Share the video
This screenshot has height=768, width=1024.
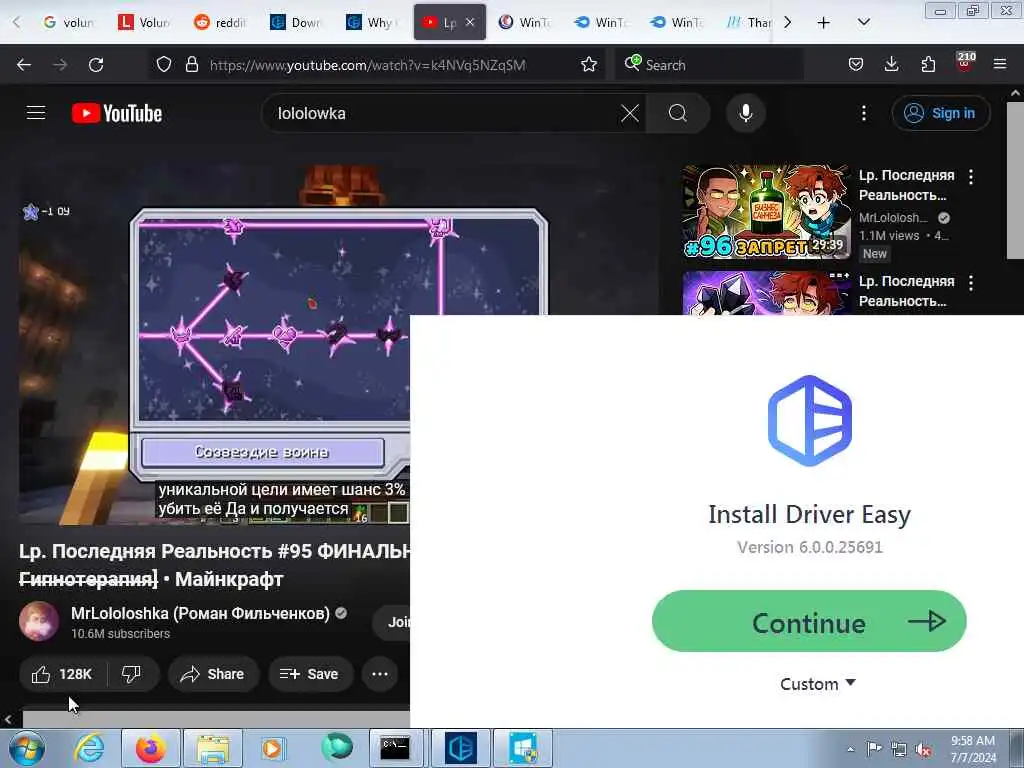point(213,674)
